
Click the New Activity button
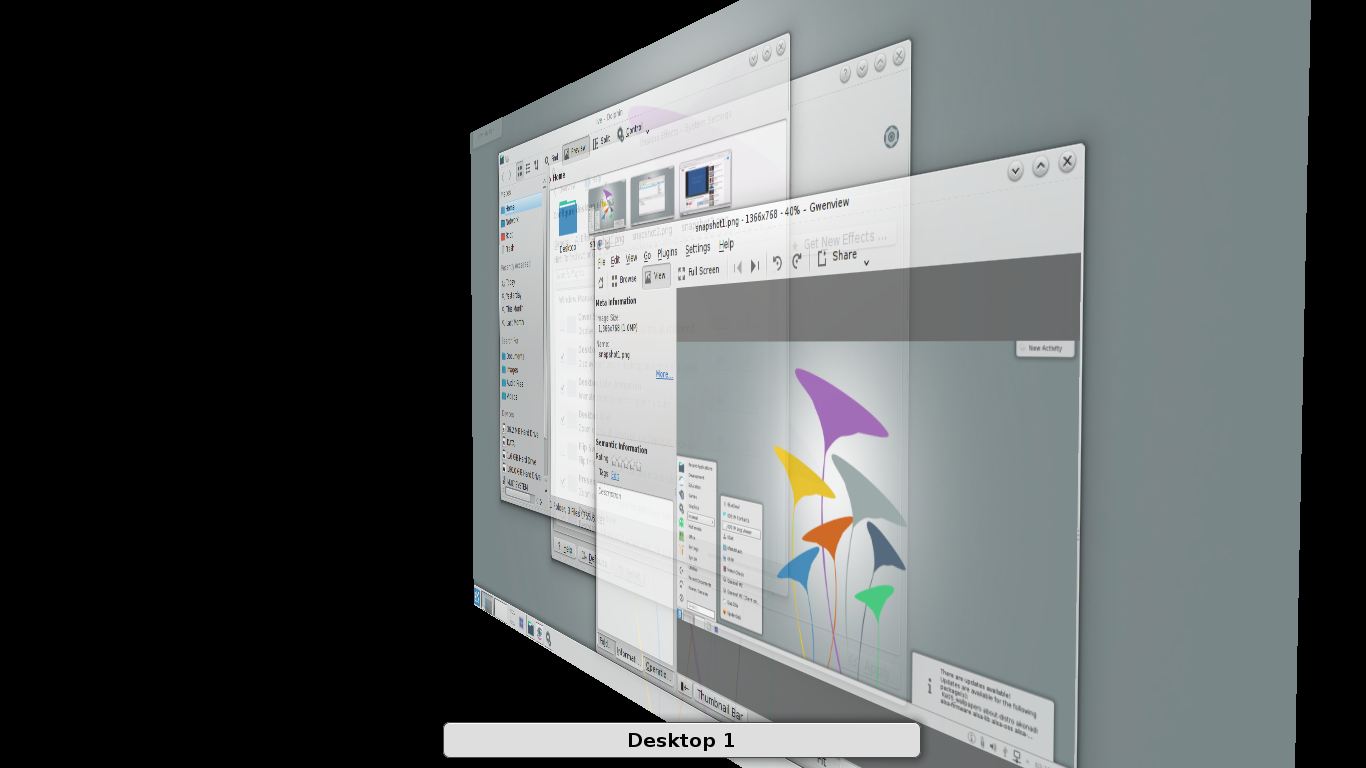(x=1045, y=348)
